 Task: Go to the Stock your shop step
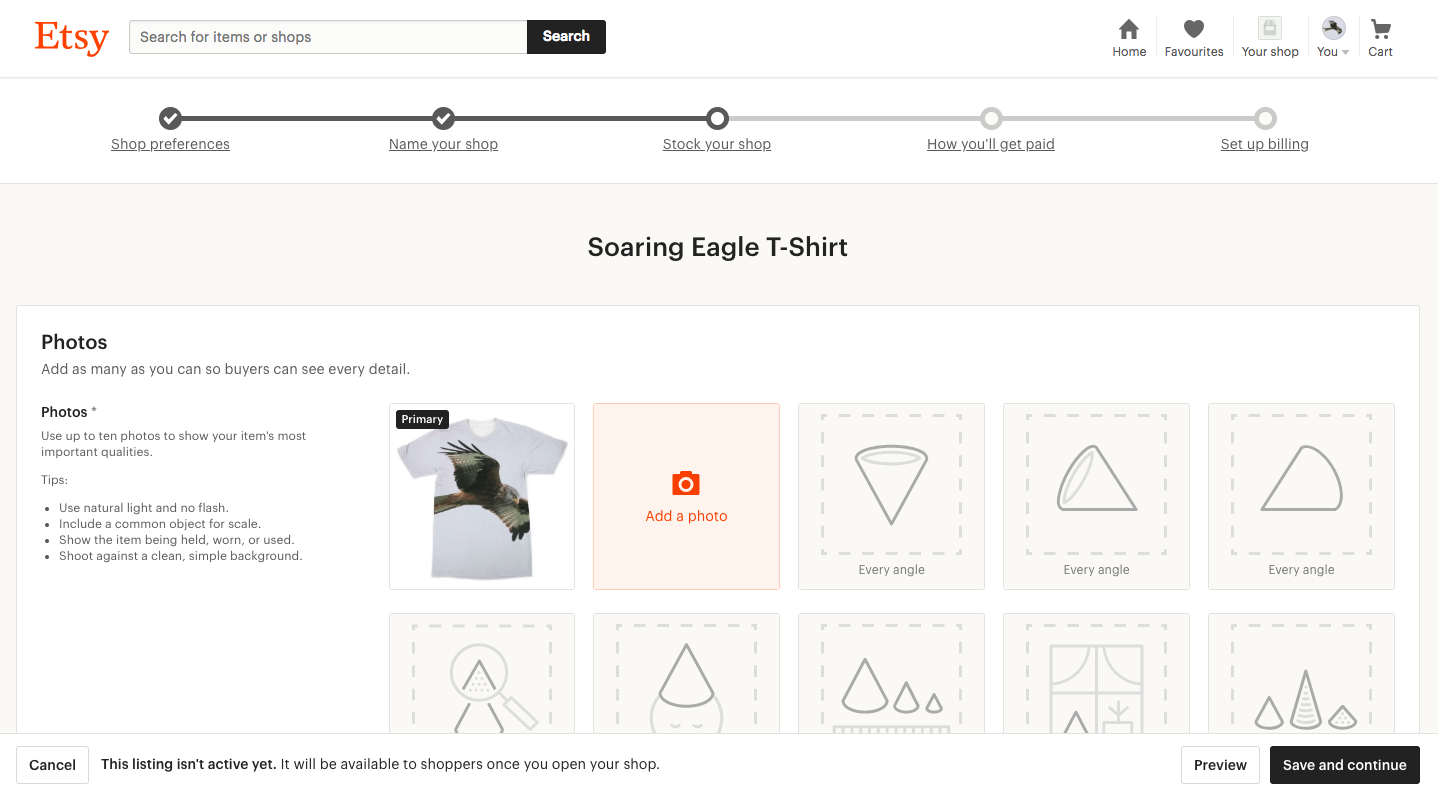(717, 143)
